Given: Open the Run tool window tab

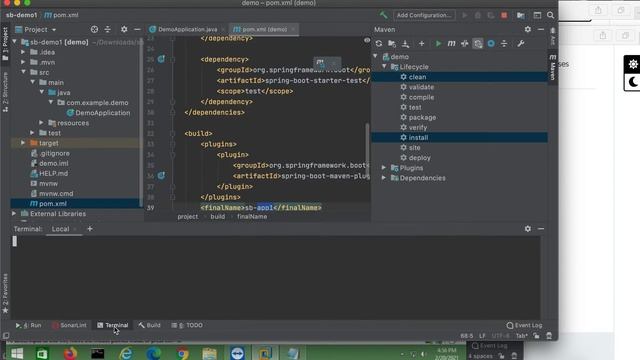Looking at the screenshot, I should (x=29, y=325).
